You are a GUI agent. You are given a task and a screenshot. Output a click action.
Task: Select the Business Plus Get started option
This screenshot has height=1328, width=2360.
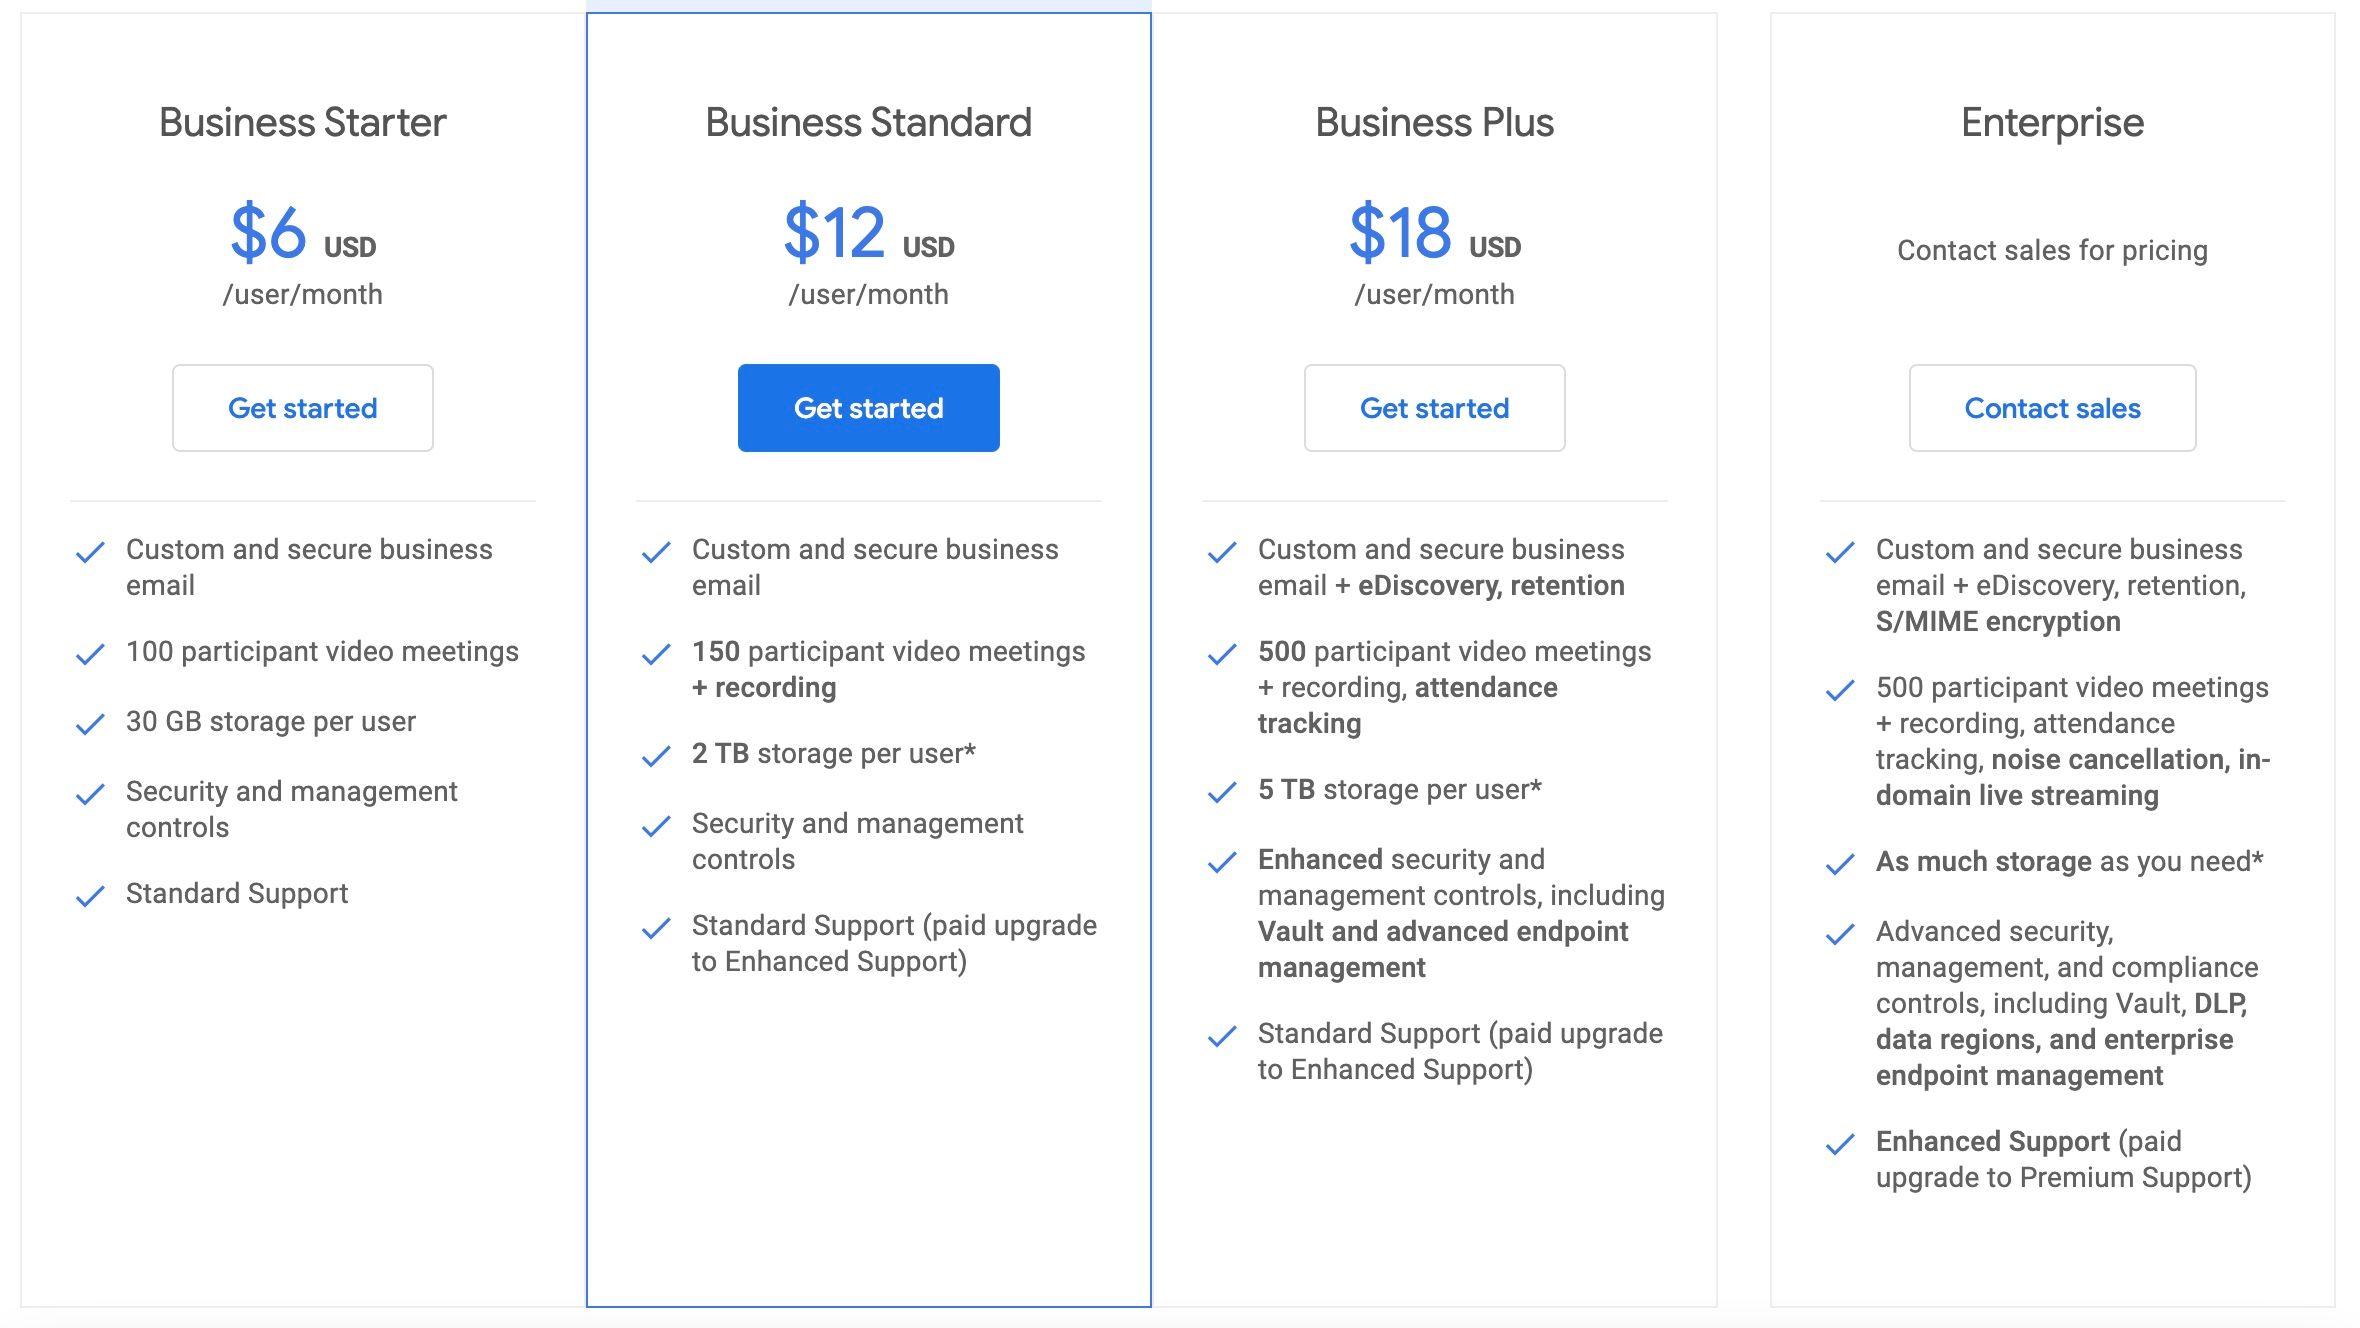(x=1434, y=407)
